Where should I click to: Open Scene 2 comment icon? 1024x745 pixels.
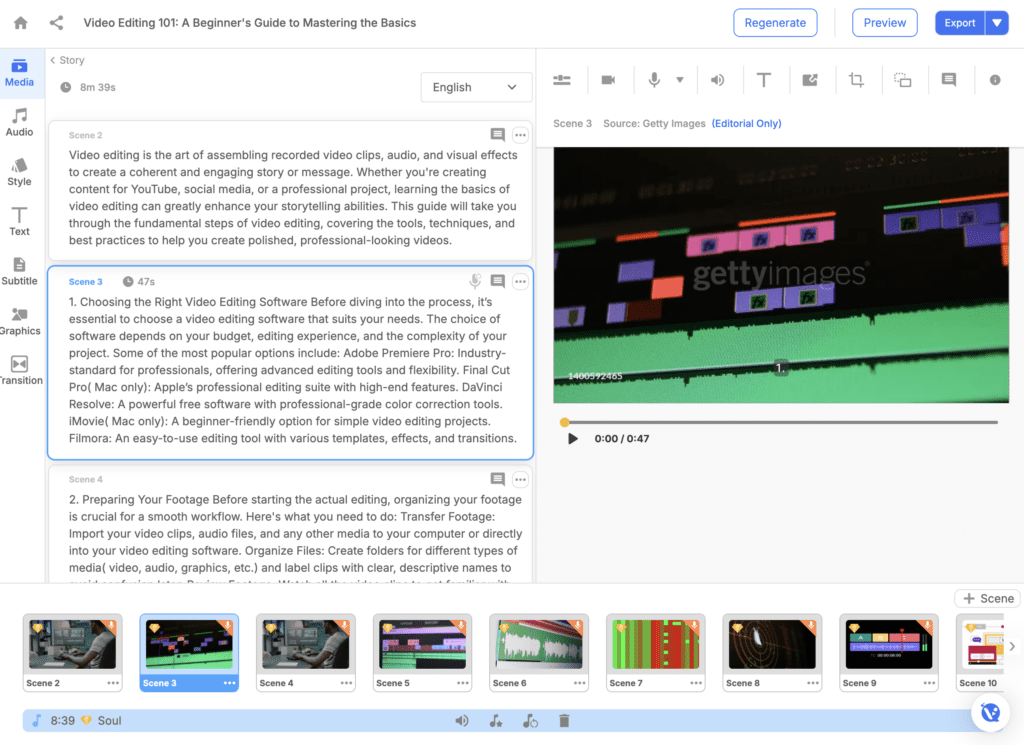click(x=498, y=135)
